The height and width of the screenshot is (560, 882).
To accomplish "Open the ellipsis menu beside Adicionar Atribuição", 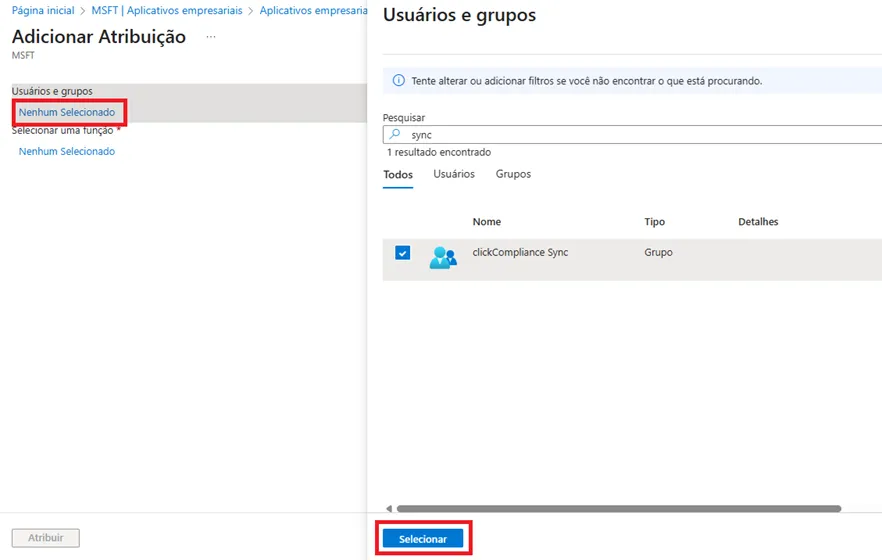I will coord(210,37).
